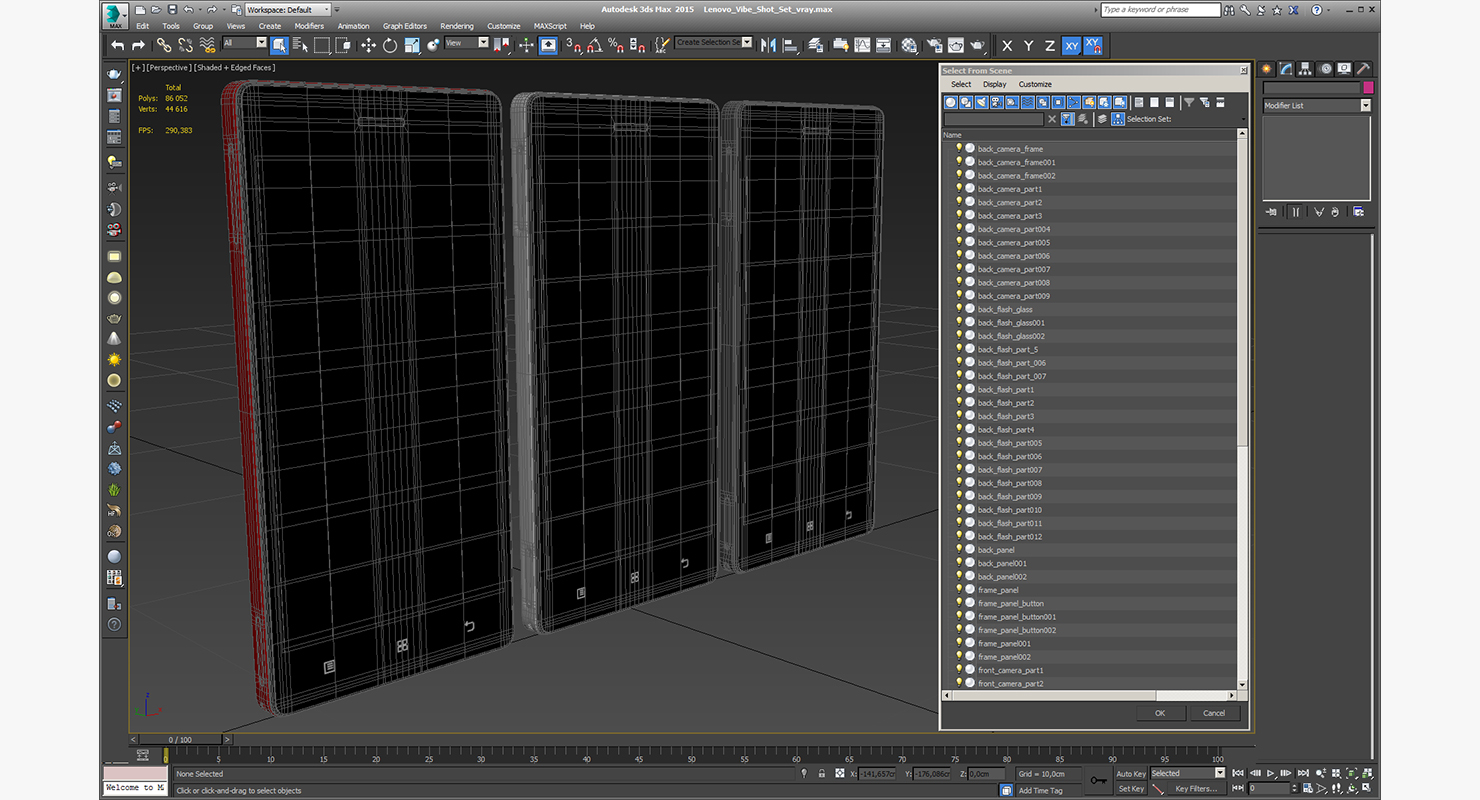Click the Set Key mode key icon

(x=1099, y=780)
